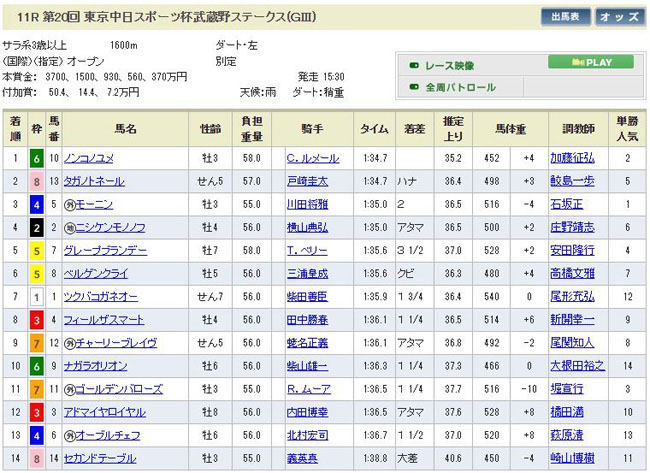650x473 pixels.
Task: Open trainer 加藤征弘 link
Action: coord(572,158)
